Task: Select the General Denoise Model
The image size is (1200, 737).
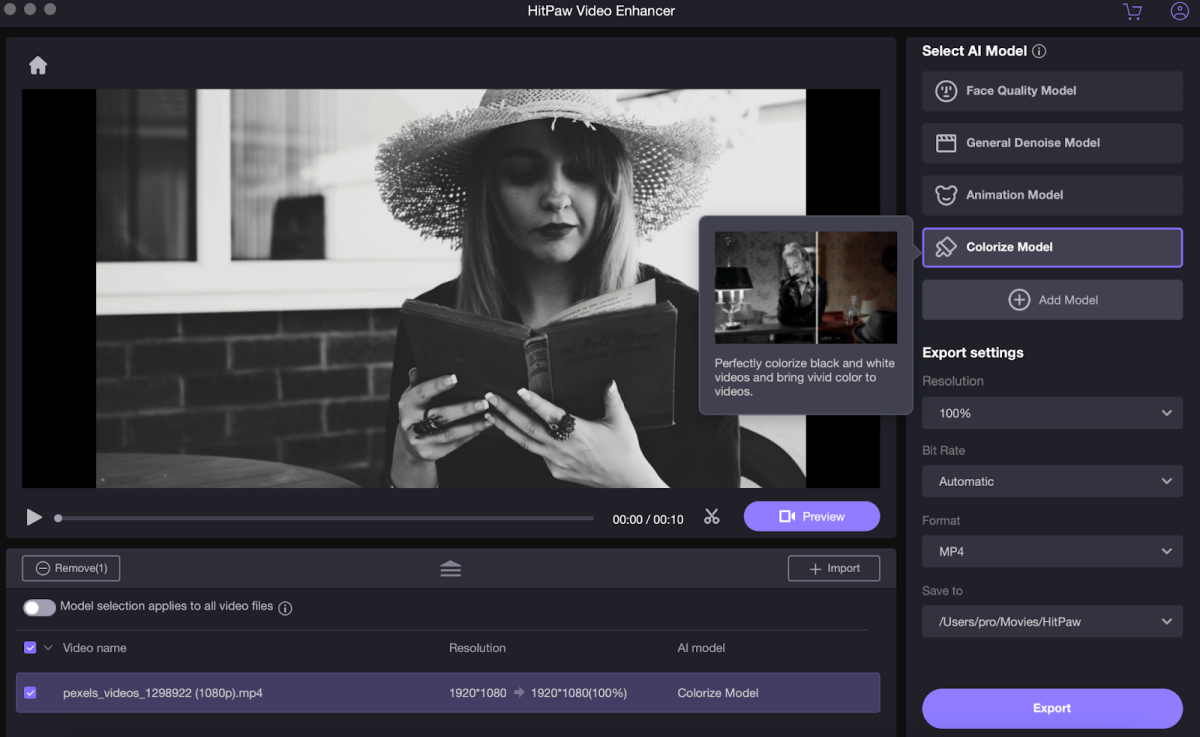Action: pos(1051,142)
